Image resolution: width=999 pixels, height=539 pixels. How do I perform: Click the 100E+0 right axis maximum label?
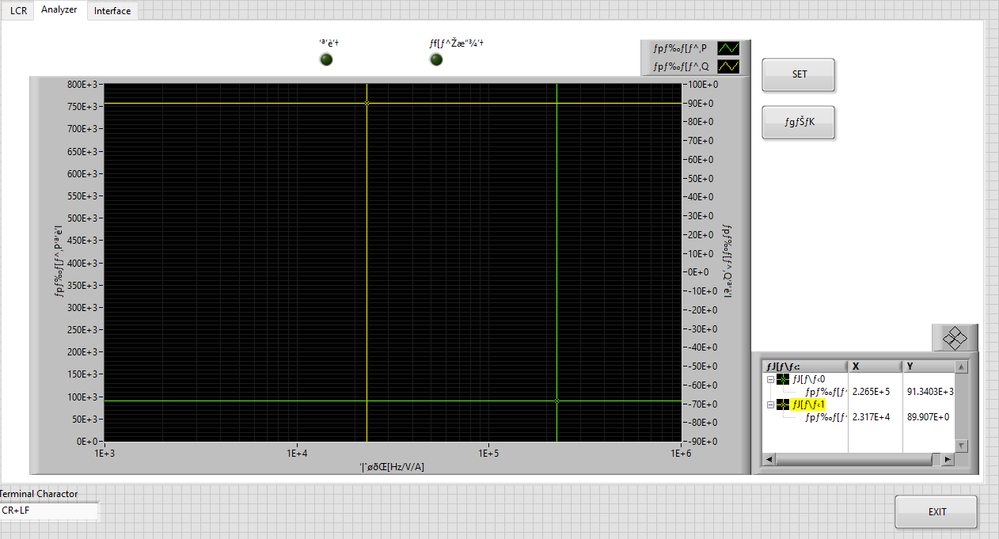point(703,85)
